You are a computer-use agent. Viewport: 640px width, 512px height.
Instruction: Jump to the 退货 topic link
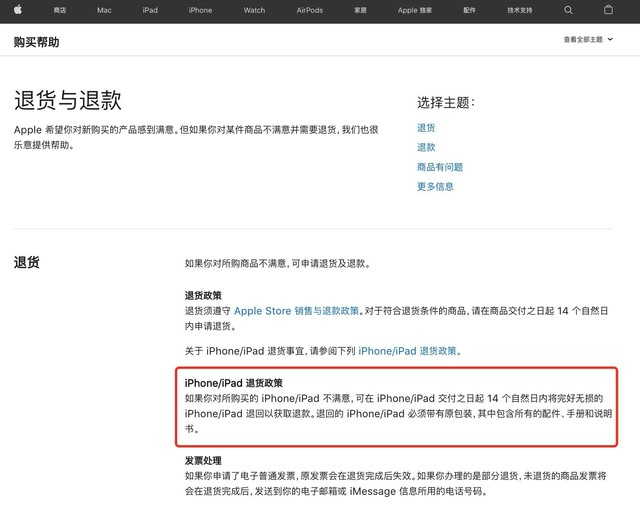[426, 128]
